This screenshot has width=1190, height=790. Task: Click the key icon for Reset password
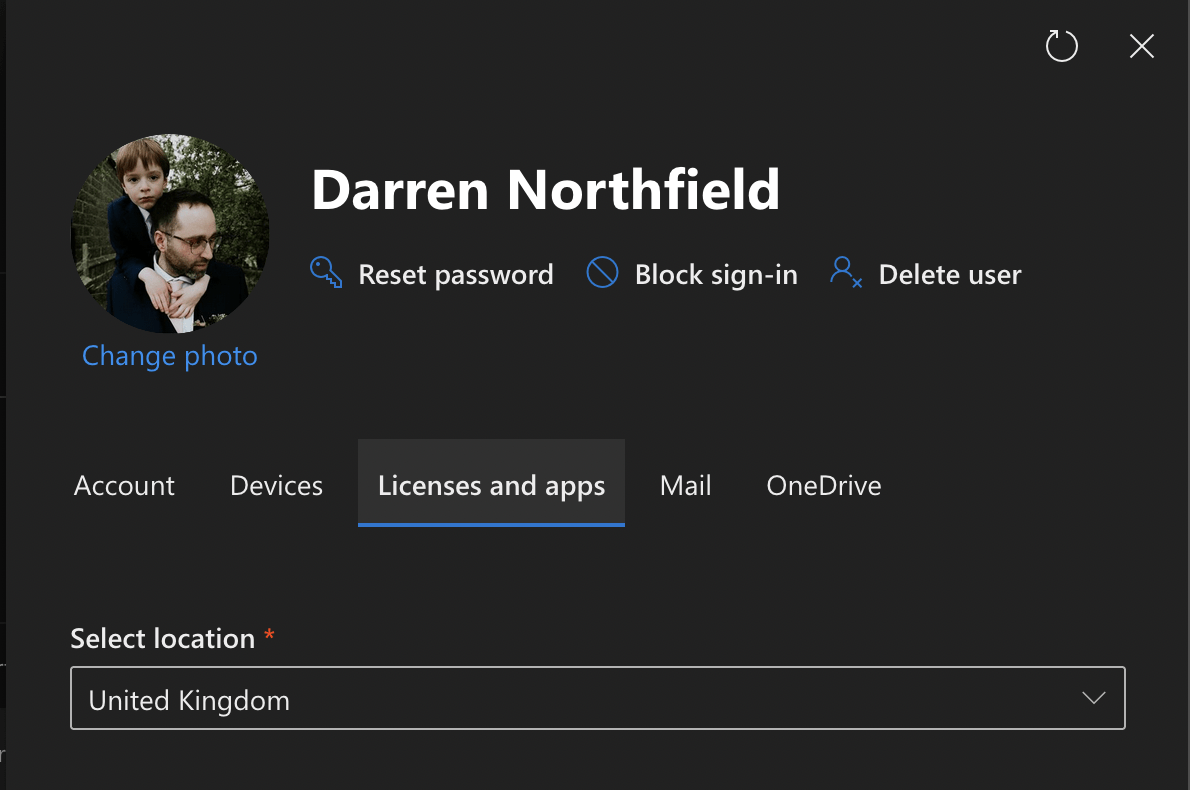pos(326,273)
